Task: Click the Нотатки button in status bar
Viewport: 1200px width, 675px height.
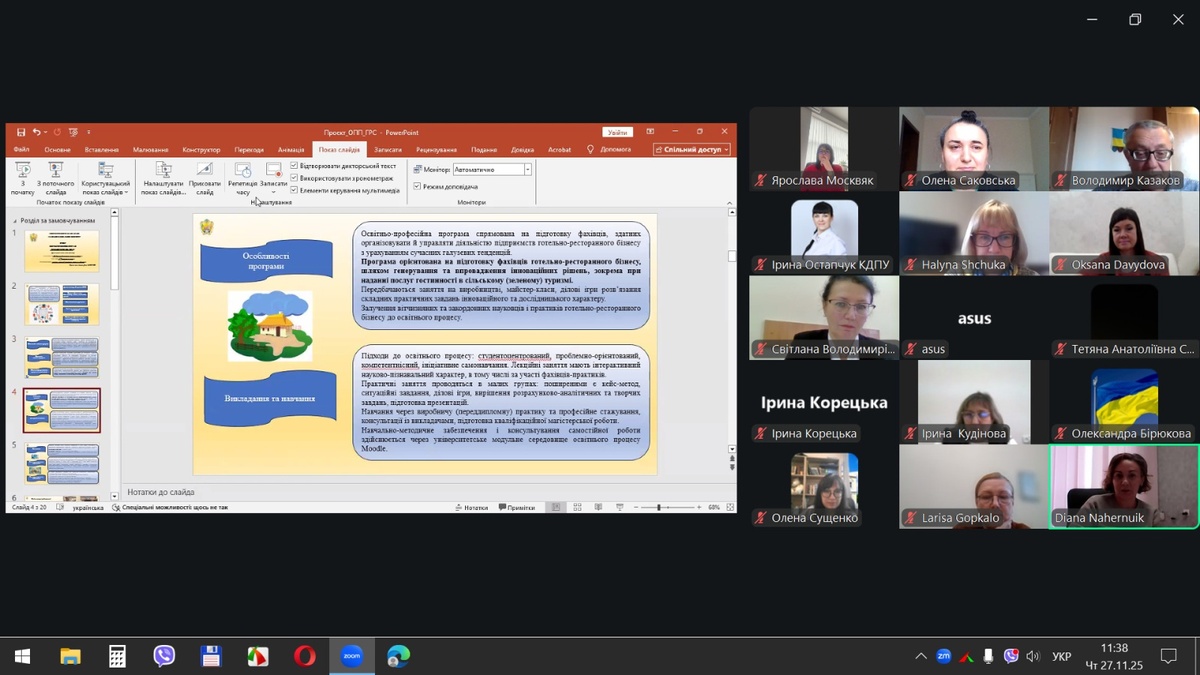Action: pos(470,508)
